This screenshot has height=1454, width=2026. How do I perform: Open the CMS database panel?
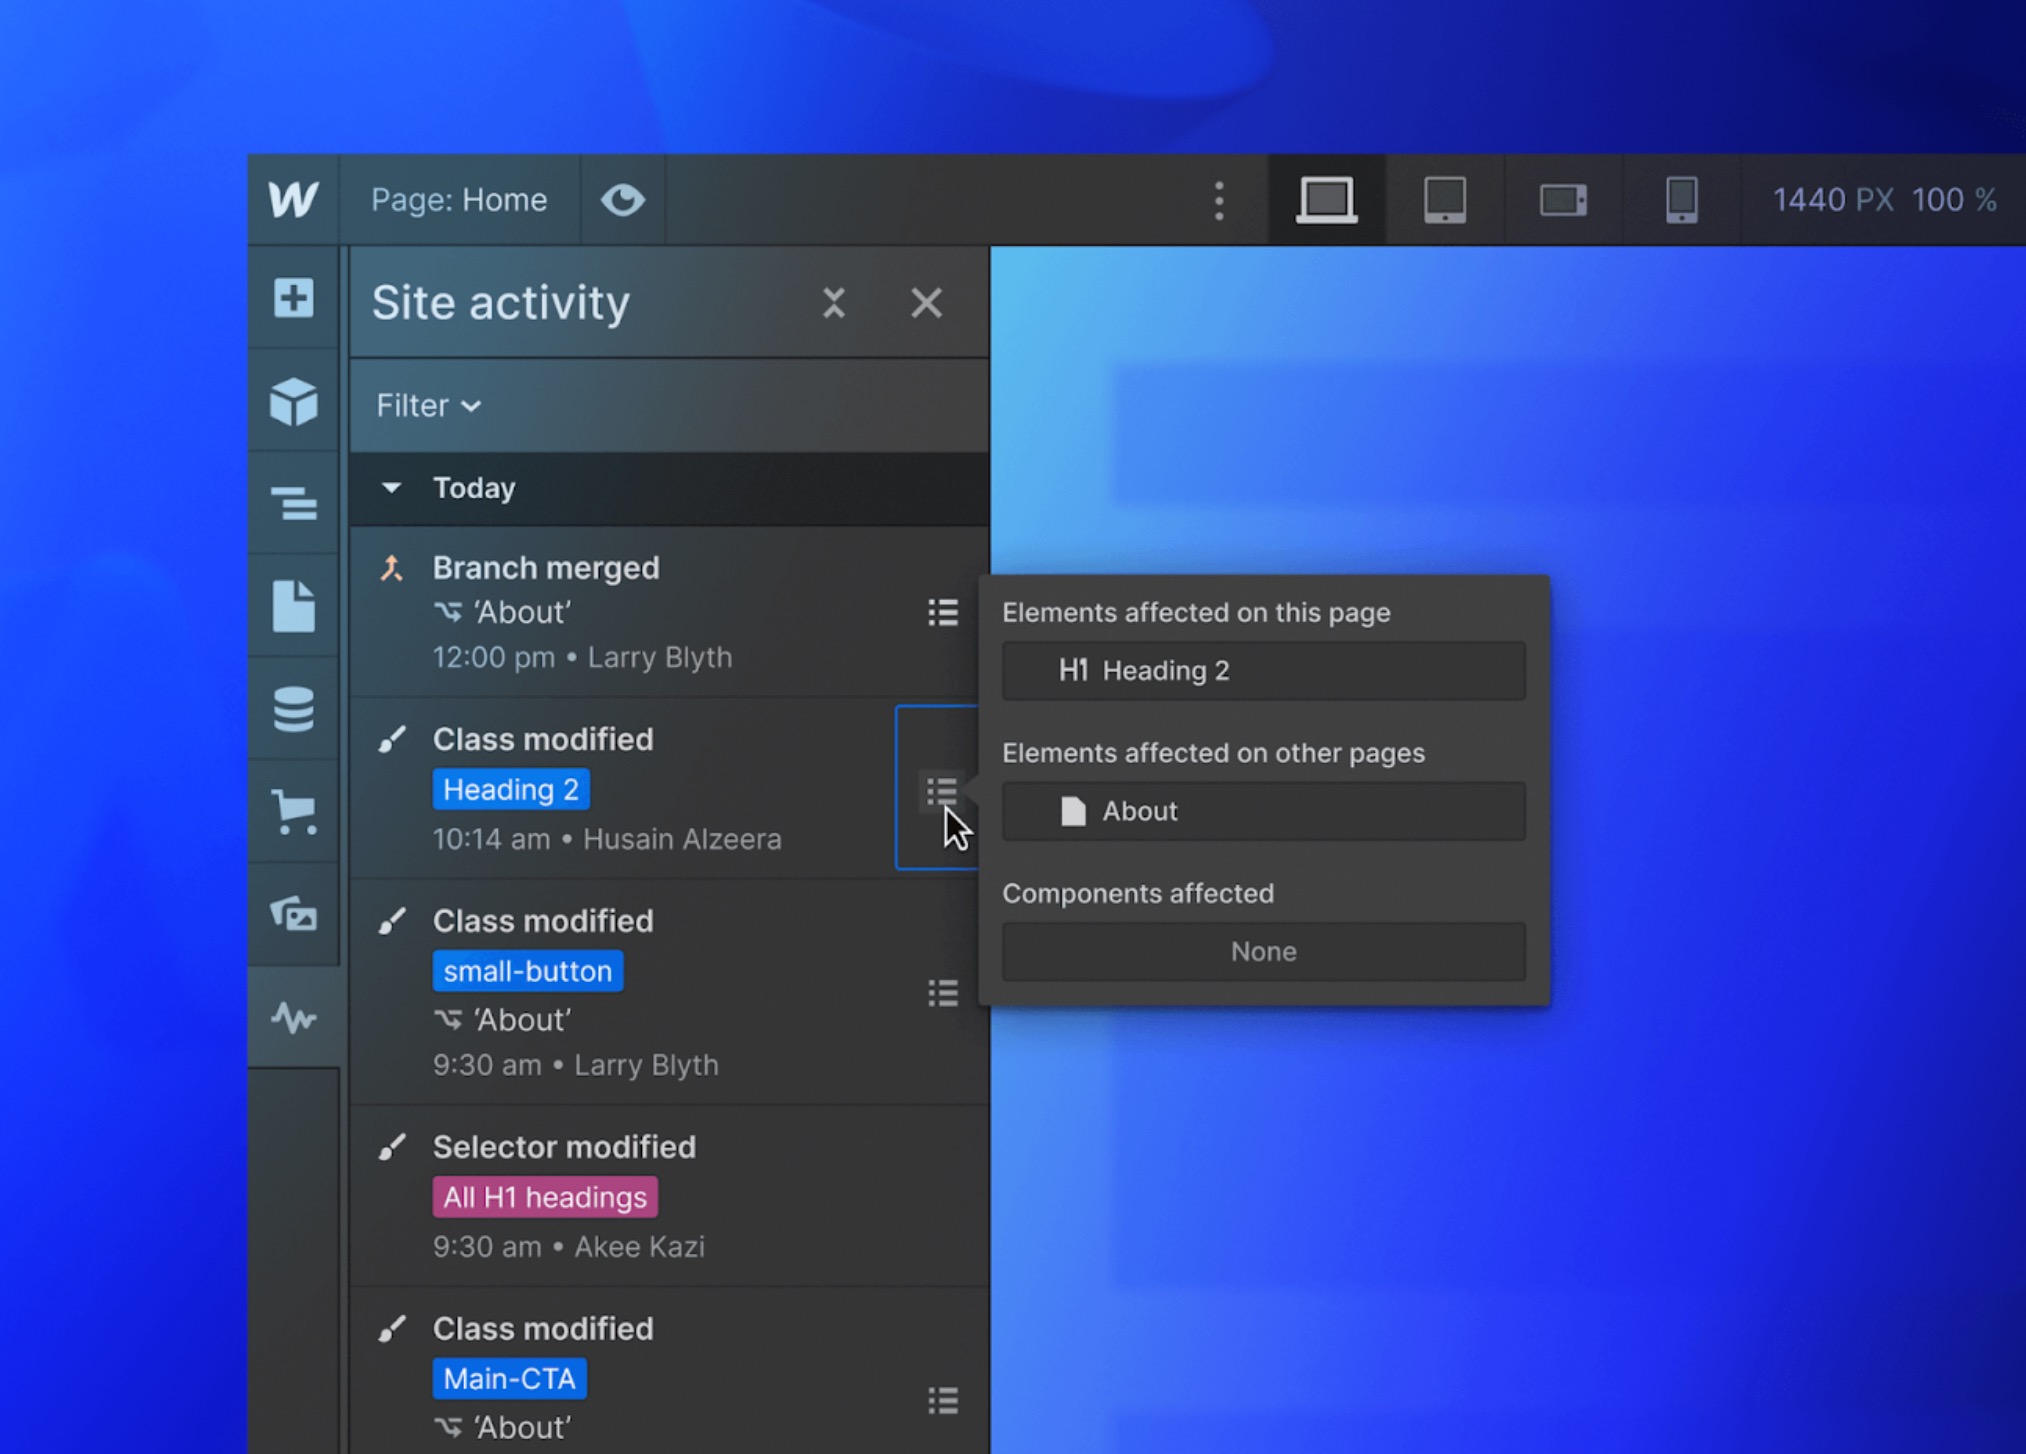click(x=293, y=709)
